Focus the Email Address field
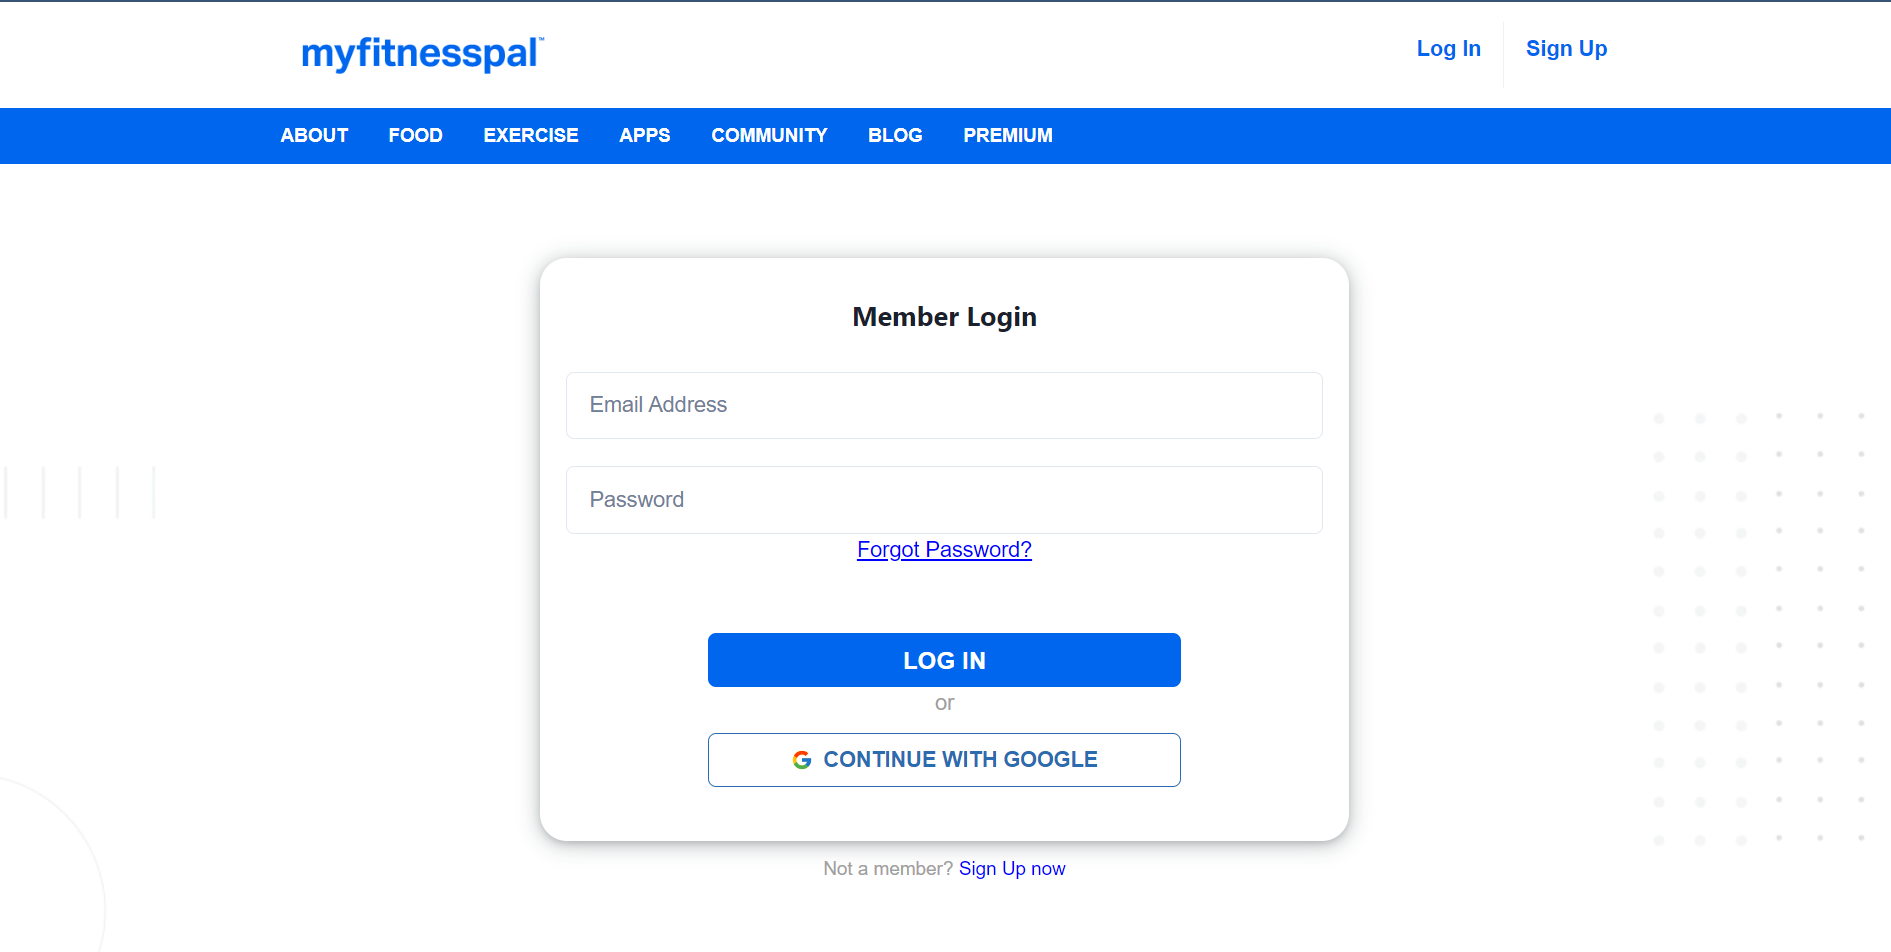This screenshot has width=1891, height=952. coord(944,405)
